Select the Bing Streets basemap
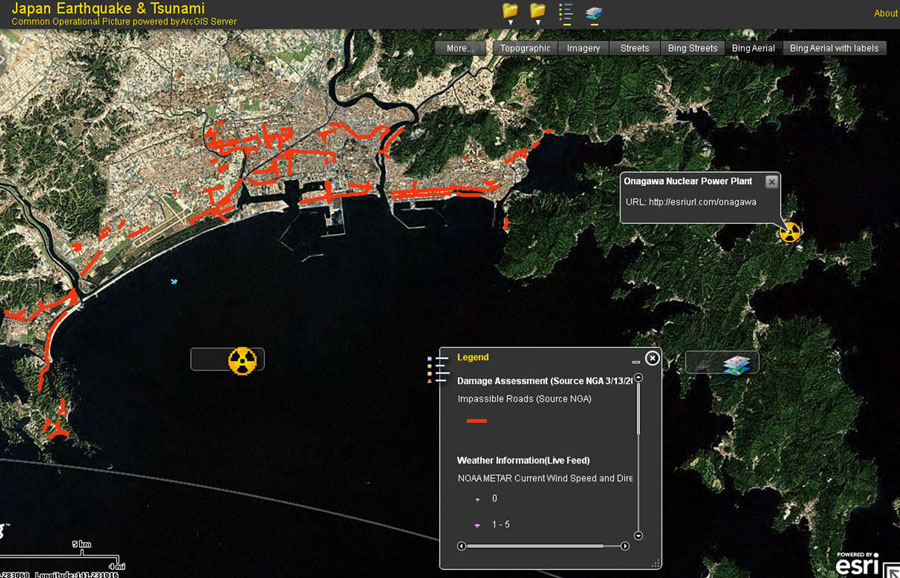The width and height of the screenshot is (900, 578). tap(693, 48)
